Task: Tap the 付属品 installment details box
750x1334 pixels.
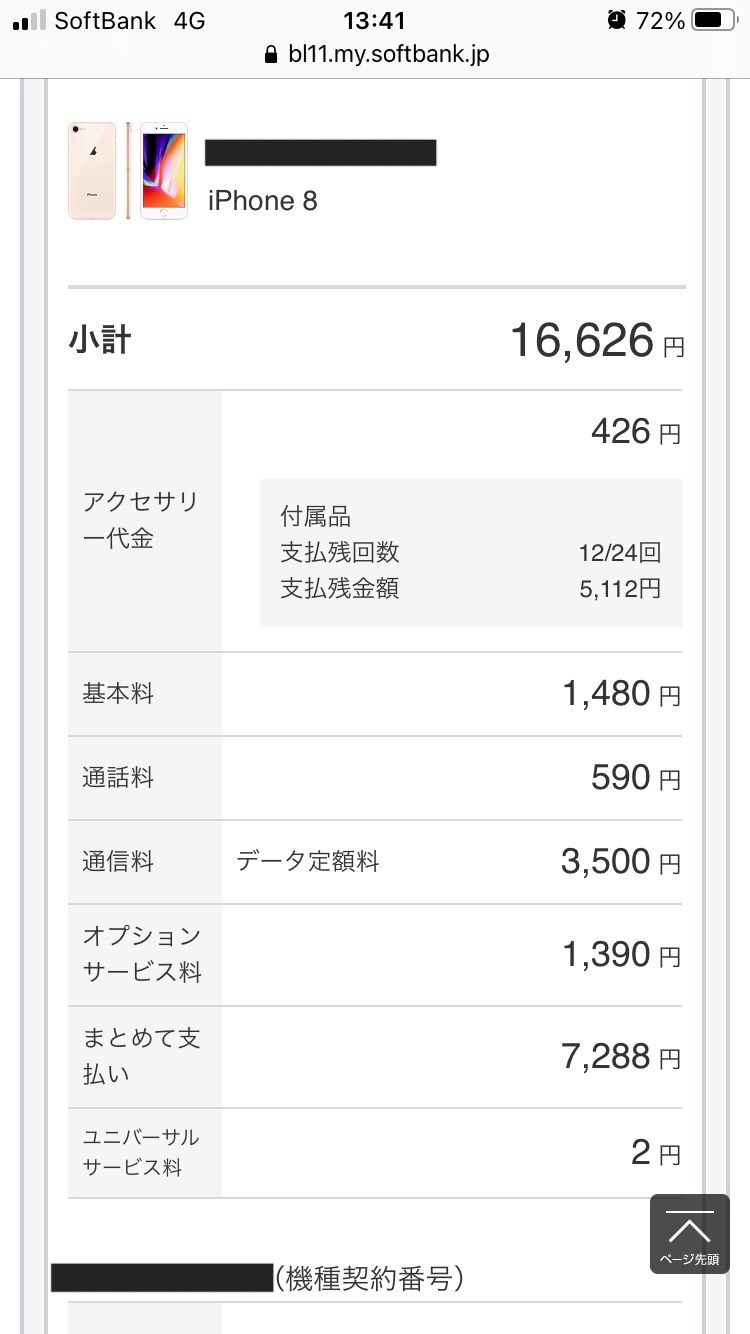Action: [470, 553]
